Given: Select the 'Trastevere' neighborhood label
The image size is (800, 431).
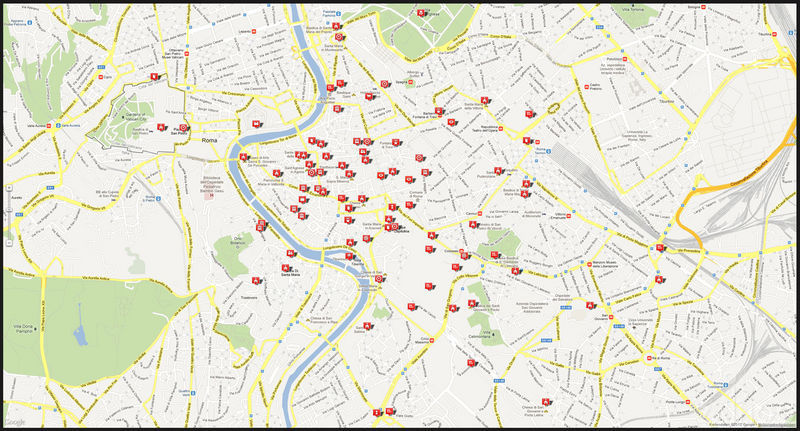Looking at the screenshot, I should 249,297.
